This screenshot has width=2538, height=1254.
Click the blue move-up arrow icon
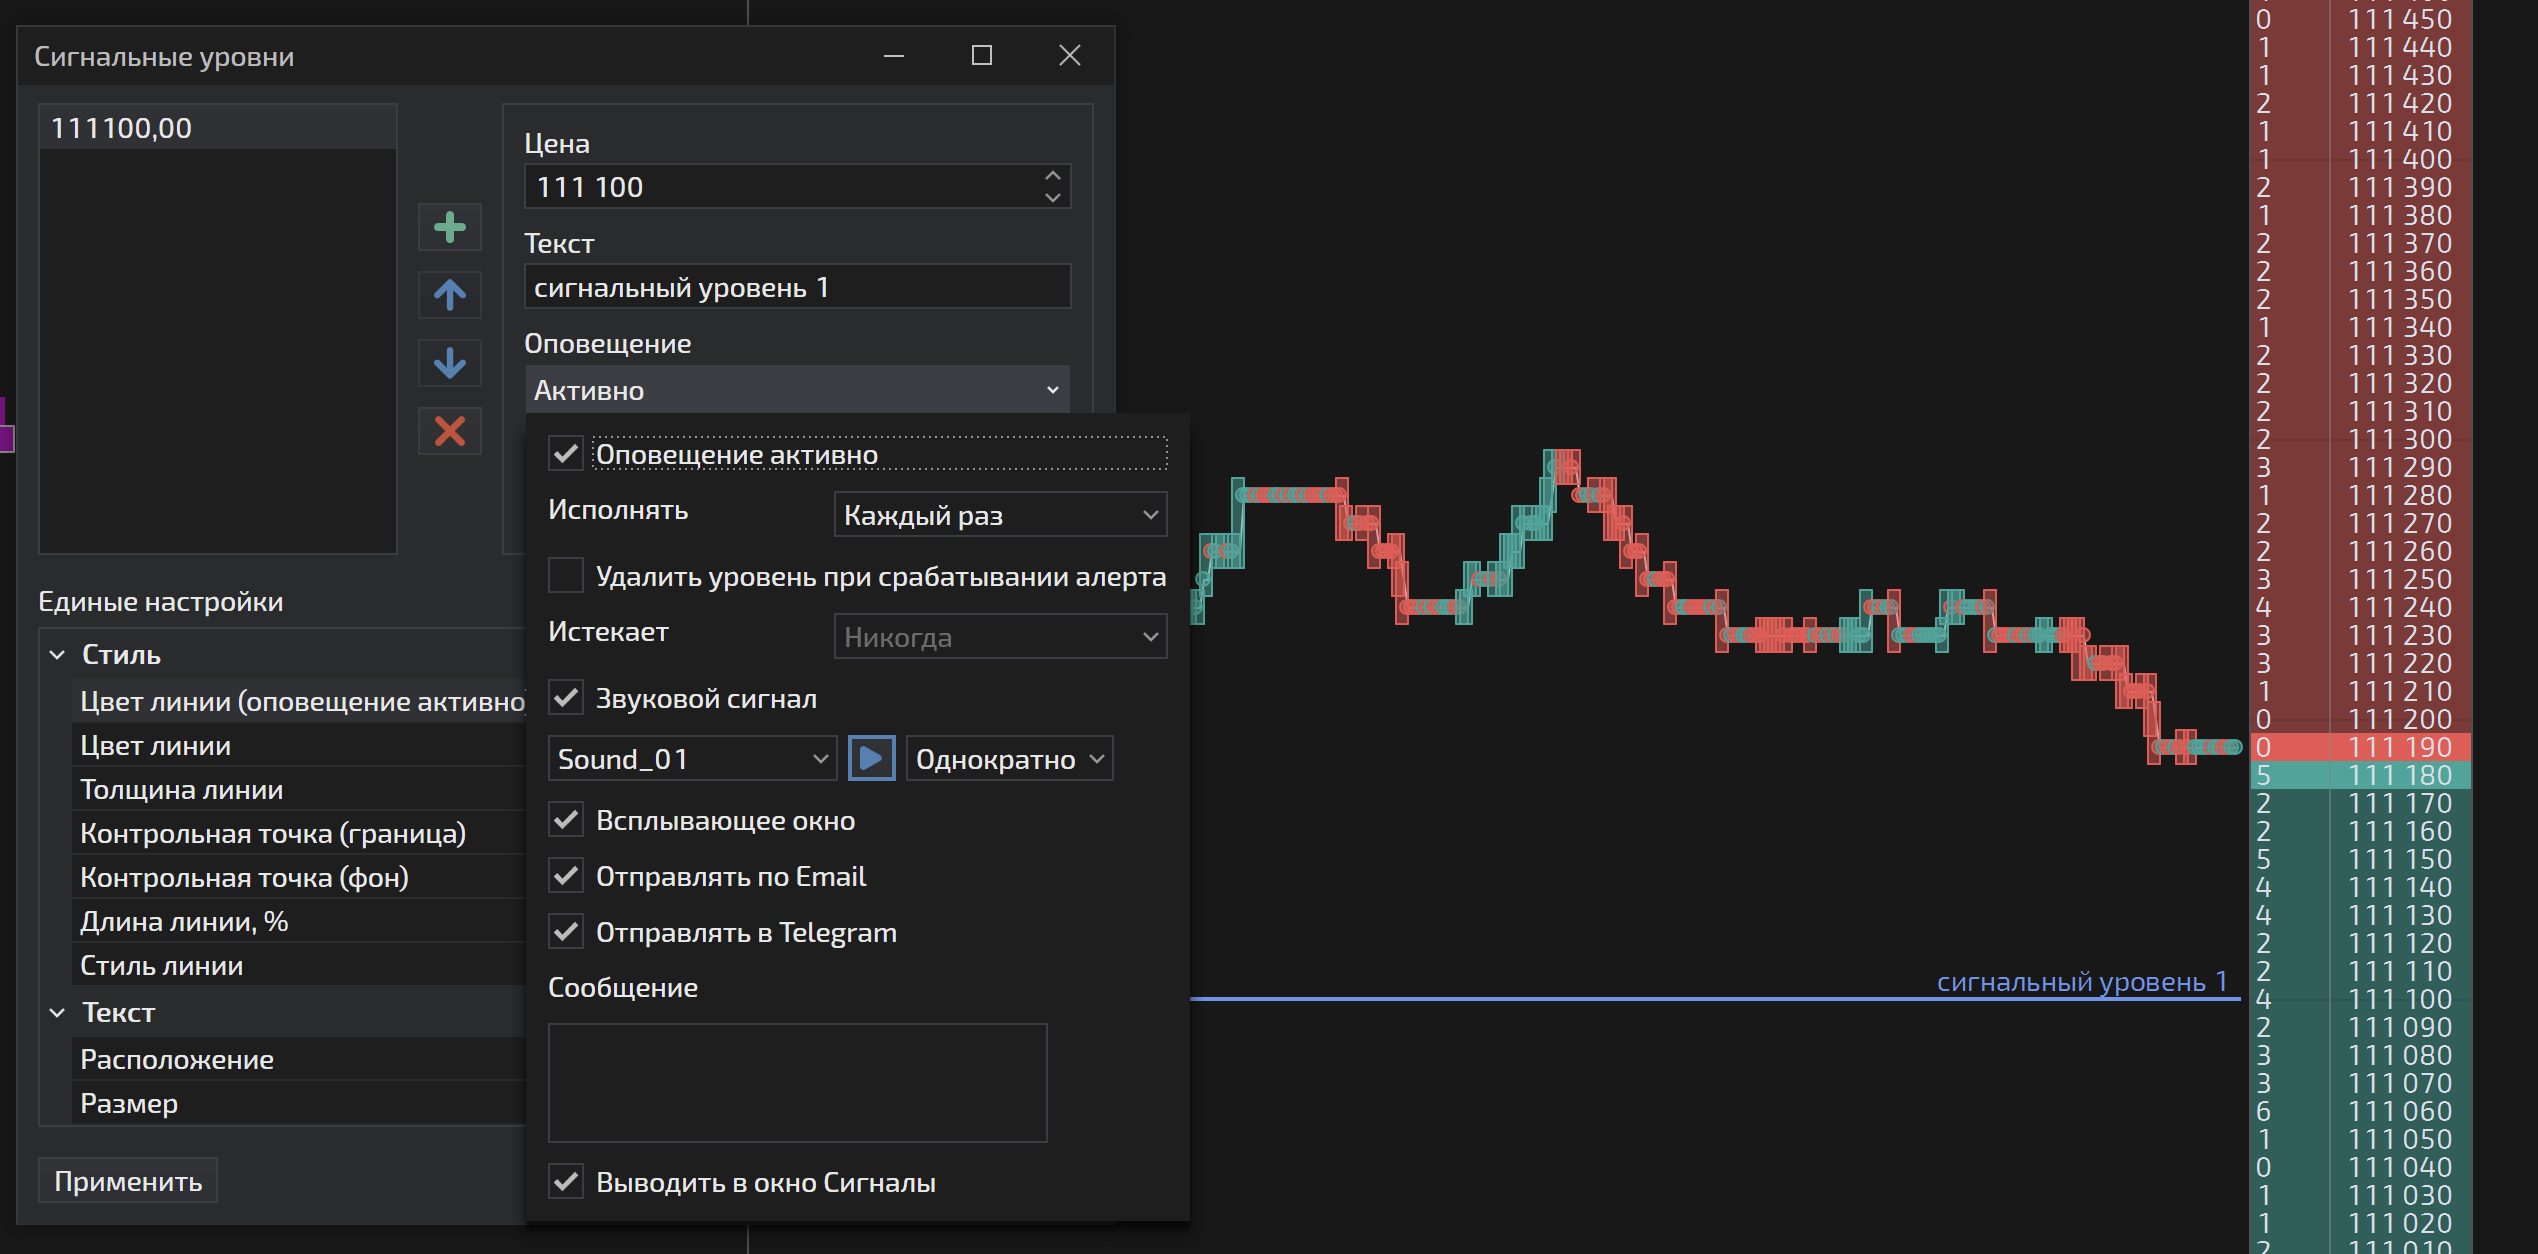point(449,295)
